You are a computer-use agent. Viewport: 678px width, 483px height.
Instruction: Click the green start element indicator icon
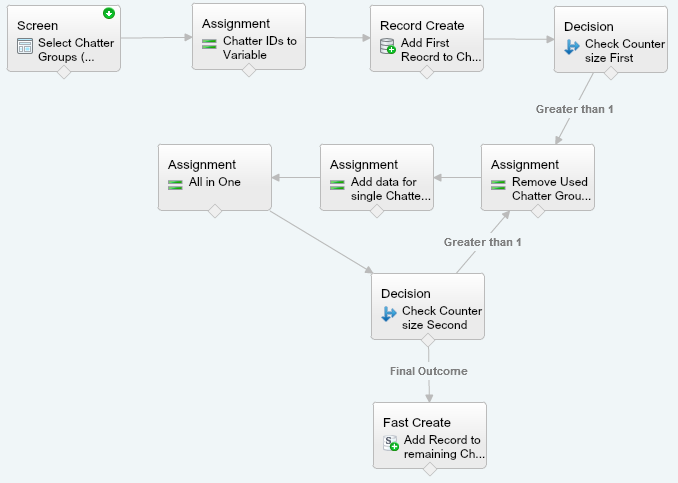click(x=109, y=14)
